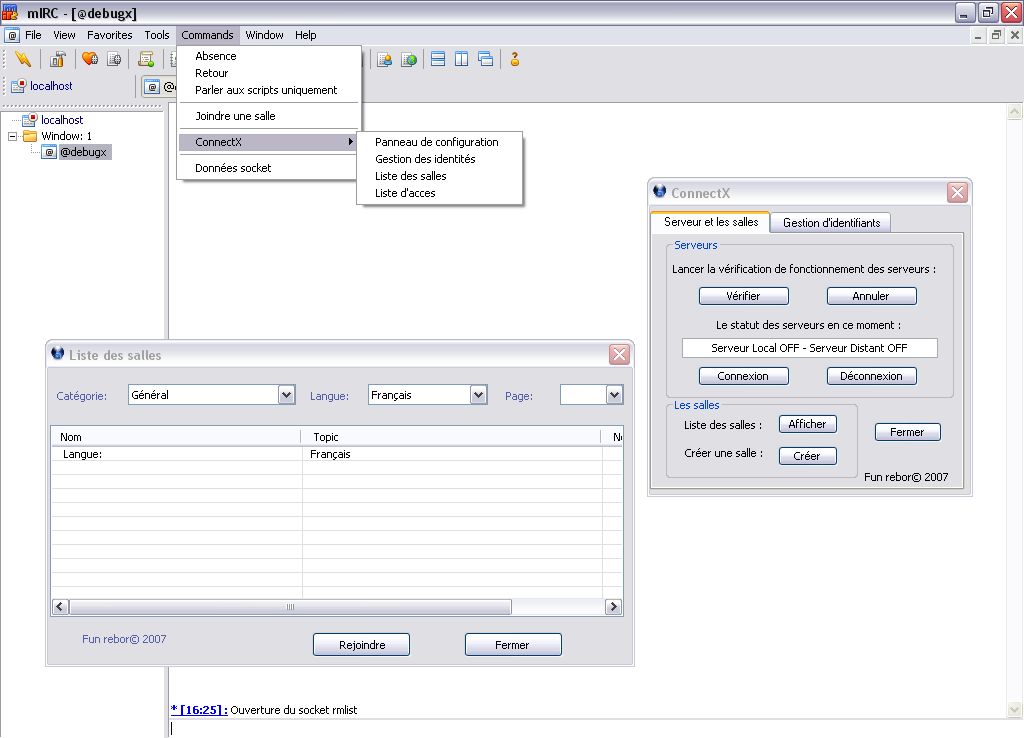
Task: Tile windows horizontally from the toolbar
Action: 438,59
